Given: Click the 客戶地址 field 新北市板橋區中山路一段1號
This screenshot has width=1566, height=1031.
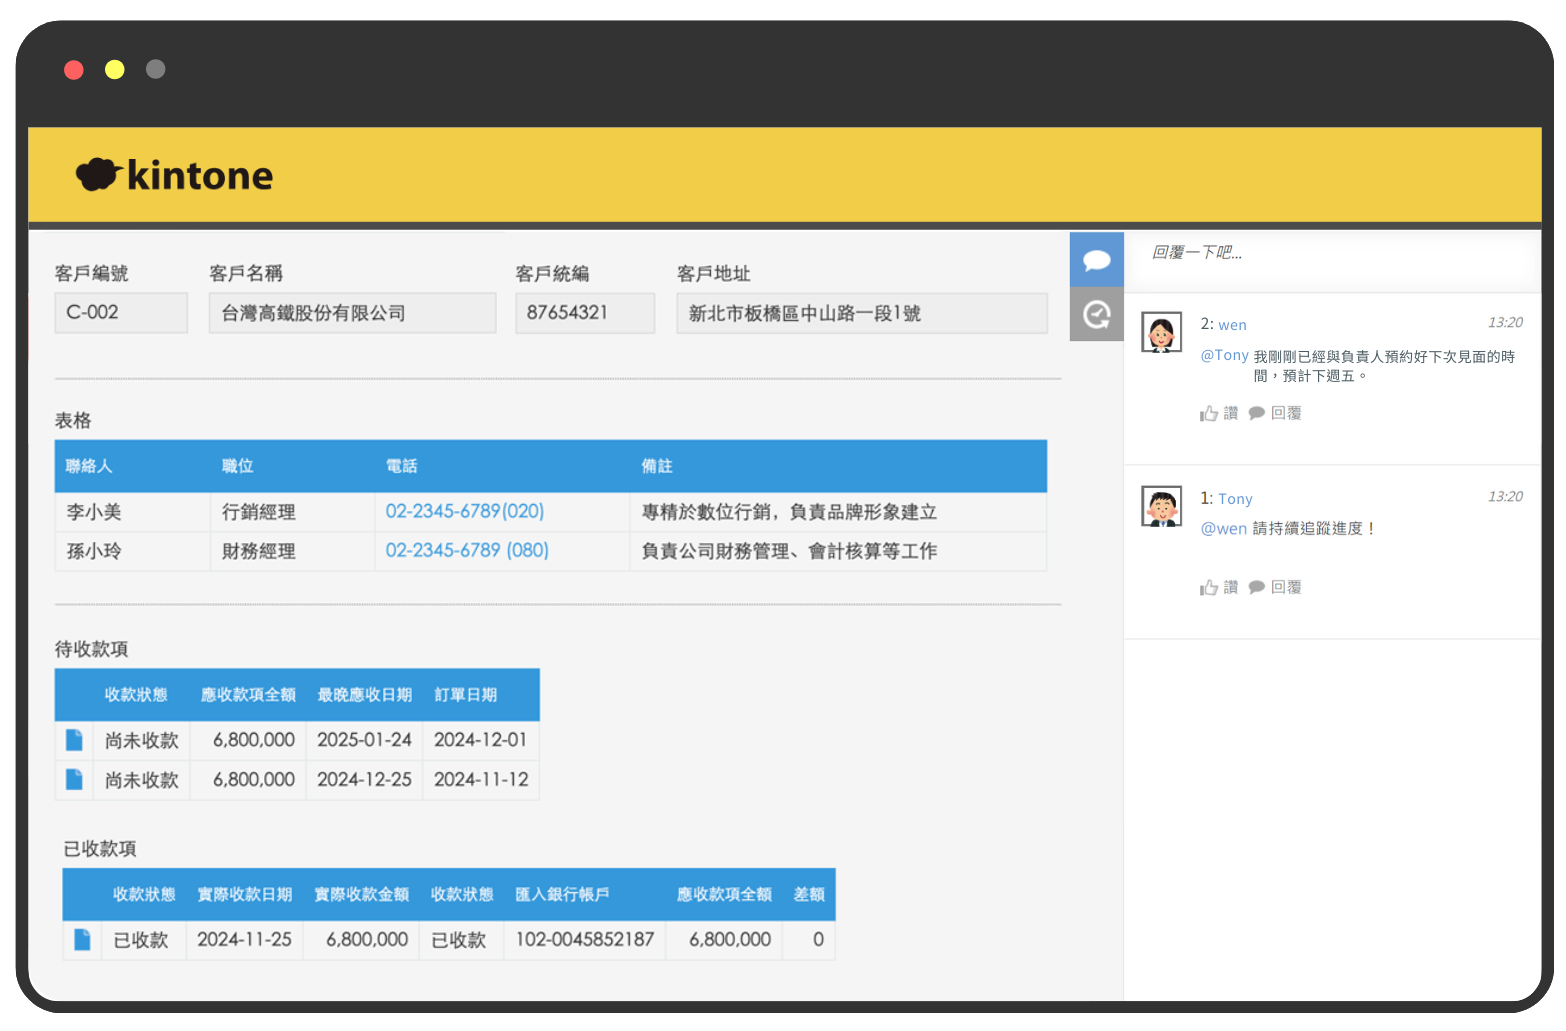Looking at the screenshot, I should pos(862,313).
